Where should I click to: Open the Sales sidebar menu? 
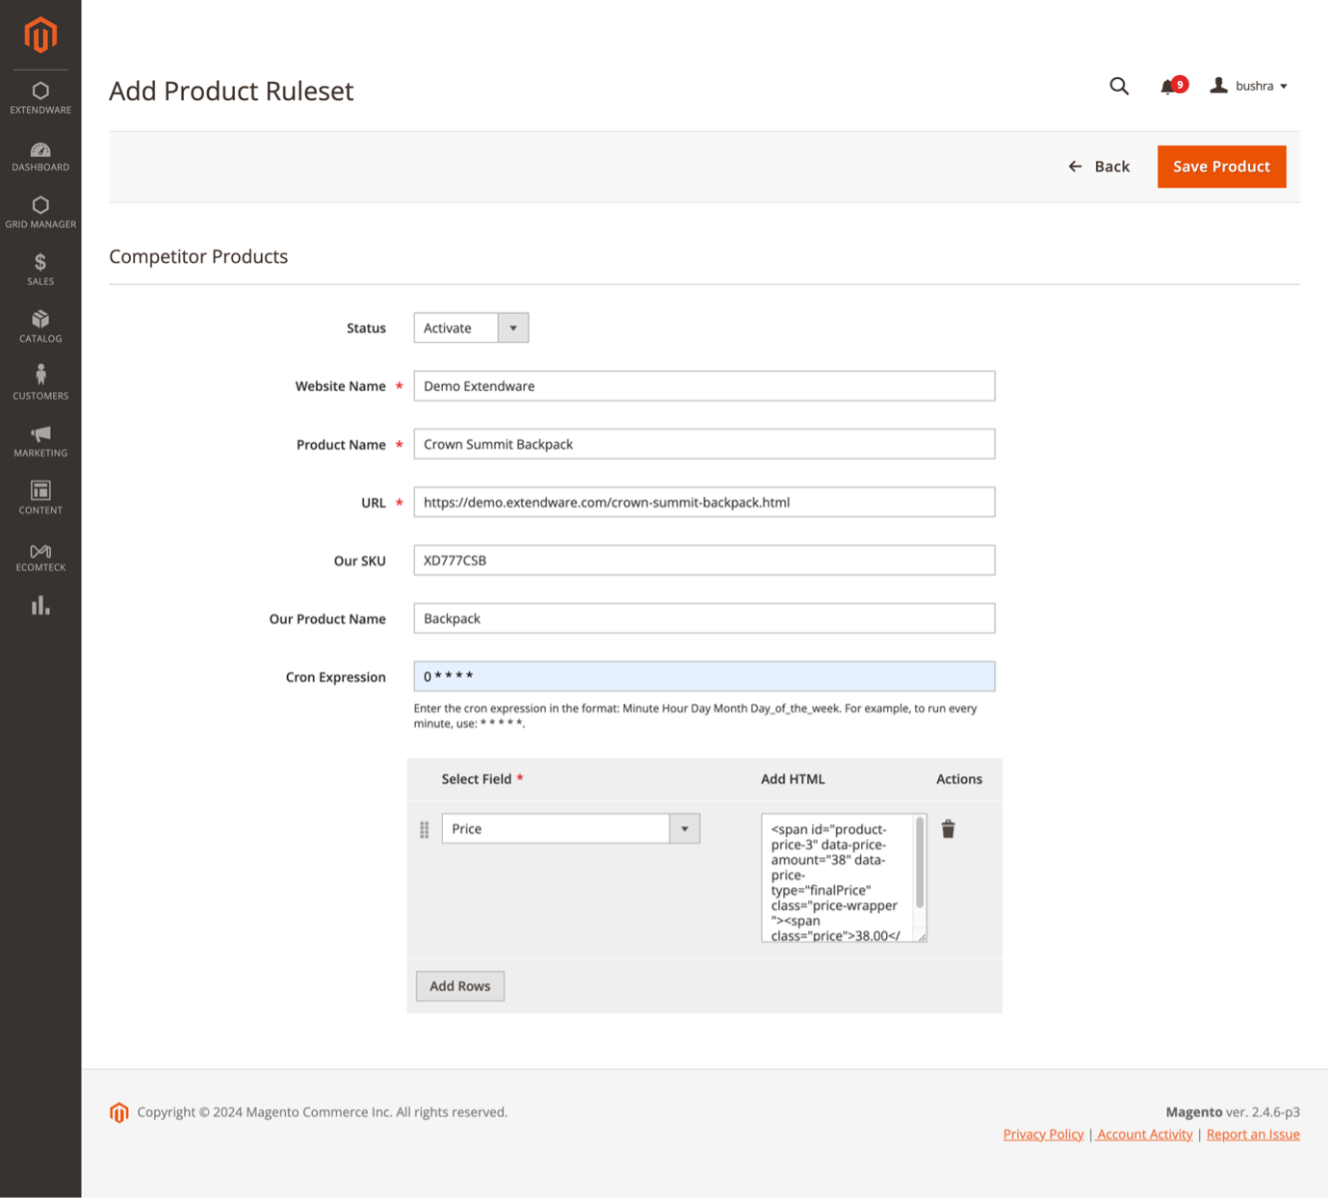click(40, 270)
